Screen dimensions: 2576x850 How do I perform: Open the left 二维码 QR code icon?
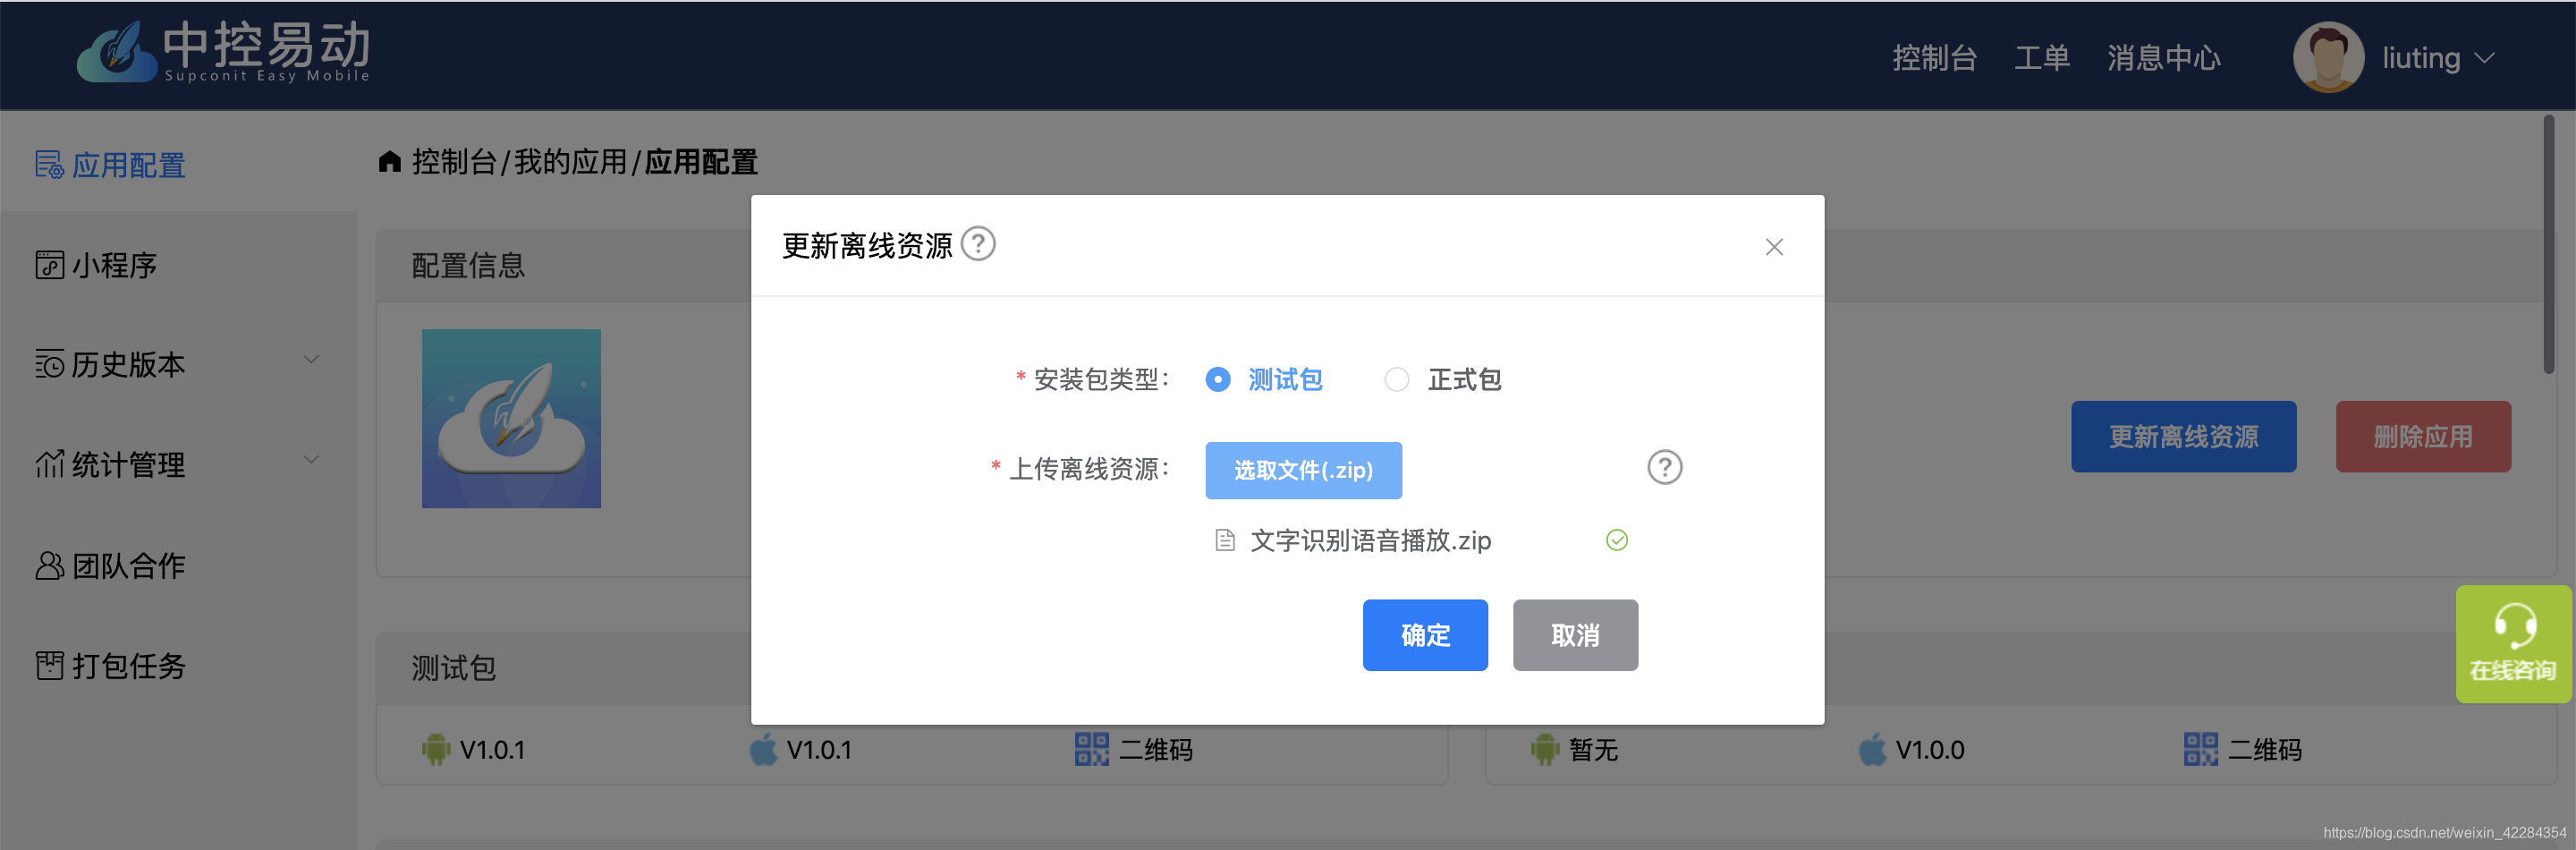[x=1091, y=749]
